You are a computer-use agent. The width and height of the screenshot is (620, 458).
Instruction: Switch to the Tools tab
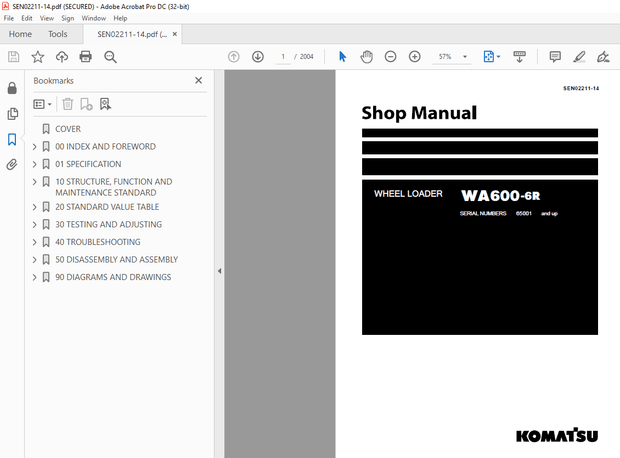coord(58,34)
